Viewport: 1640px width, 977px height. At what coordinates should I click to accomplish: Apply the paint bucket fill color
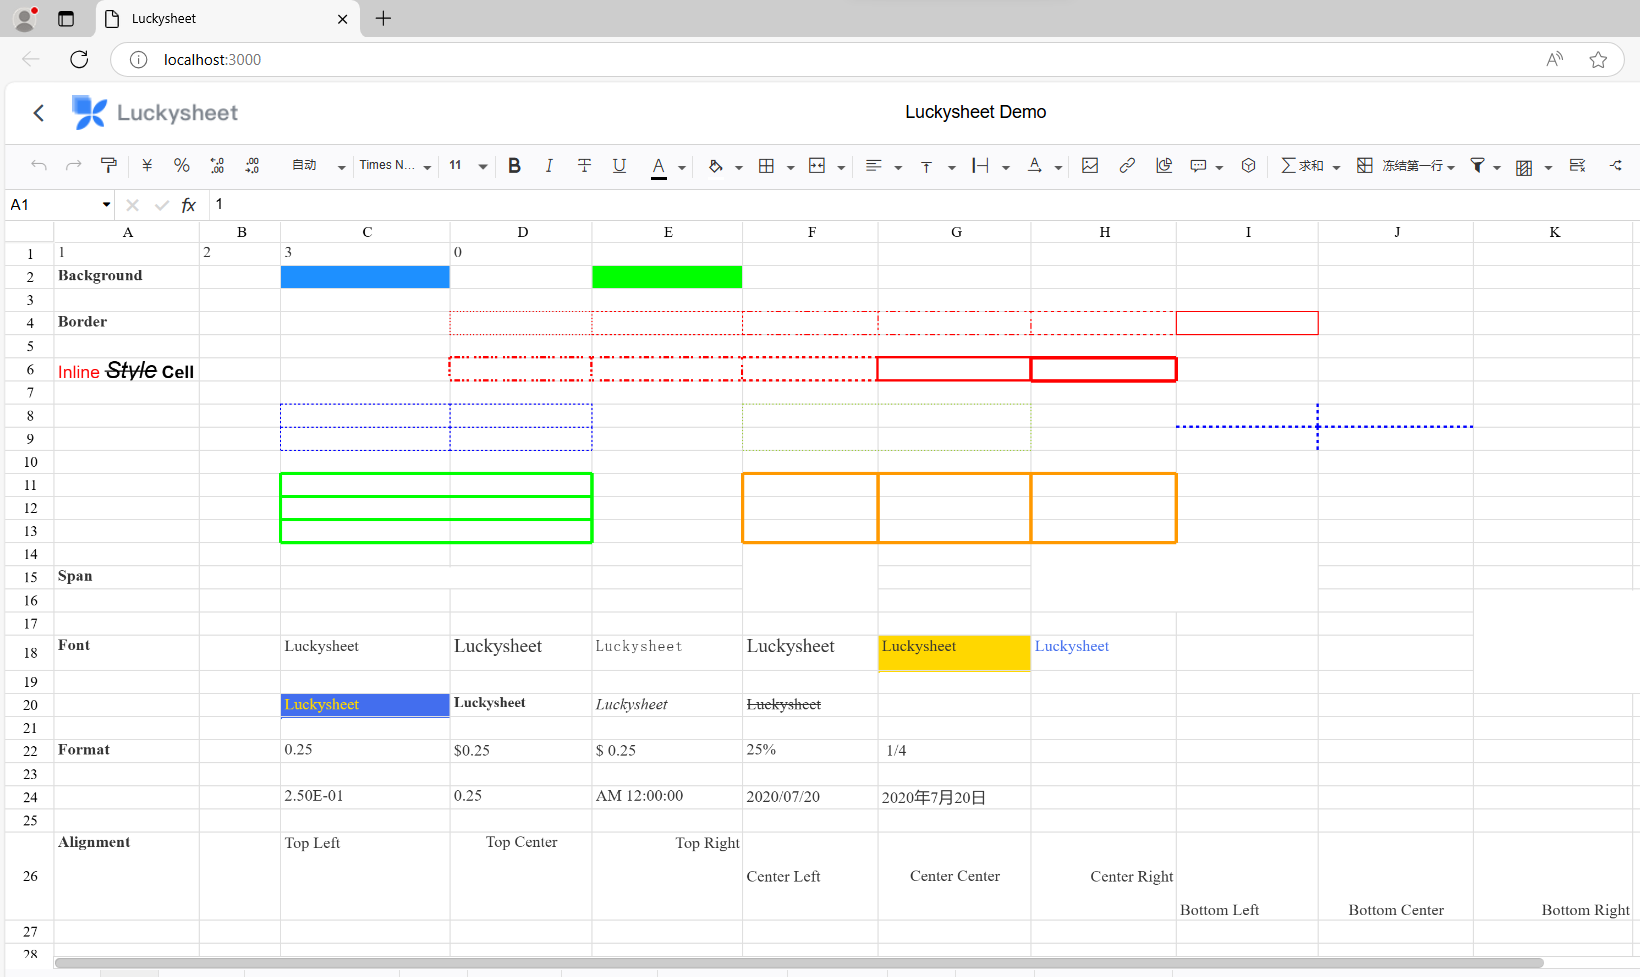(x=715, y=166)
